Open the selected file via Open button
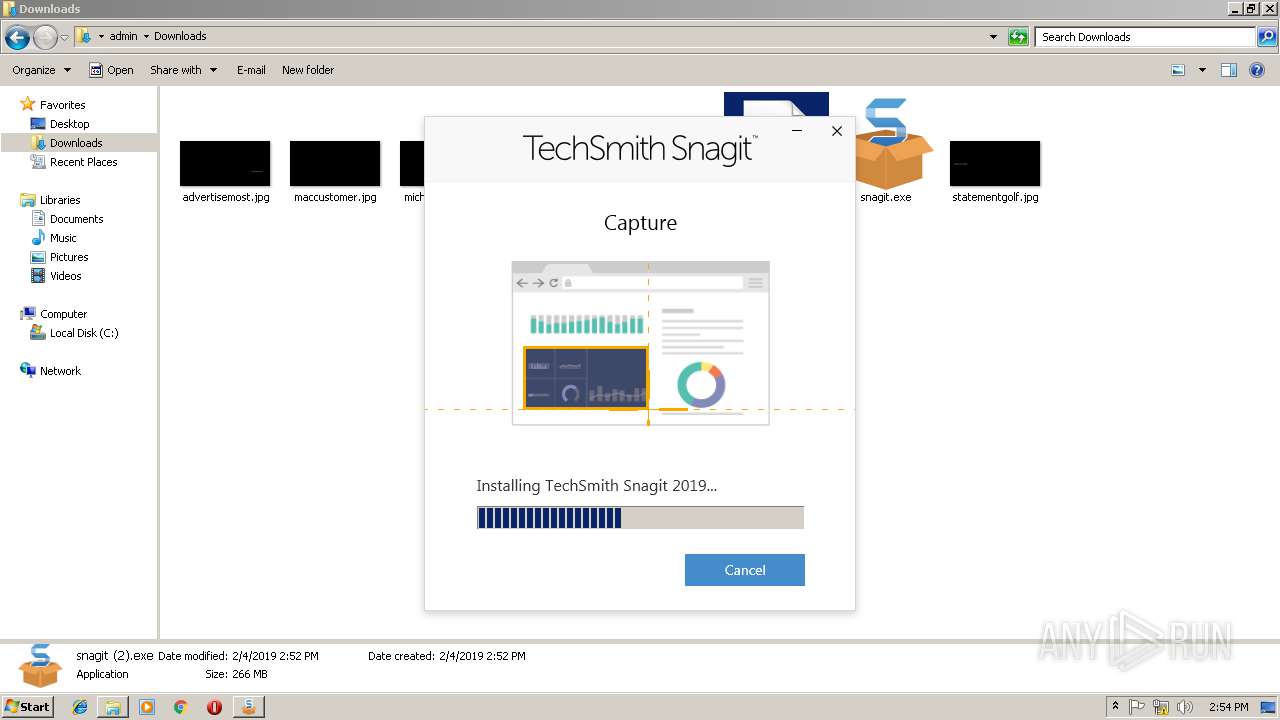1280x720 pixels. tap(111, 70)
